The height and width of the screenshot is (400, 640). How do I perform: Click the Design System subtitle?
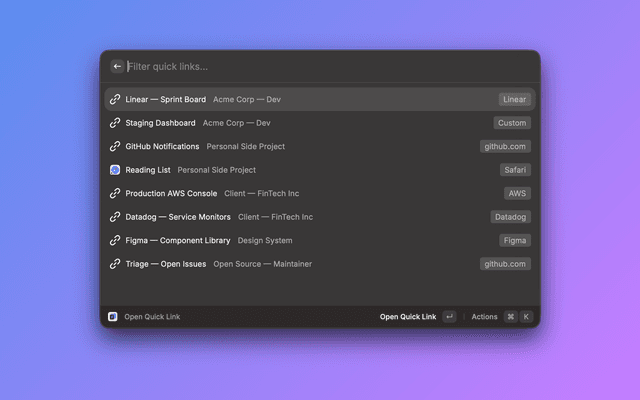point(264,240)
